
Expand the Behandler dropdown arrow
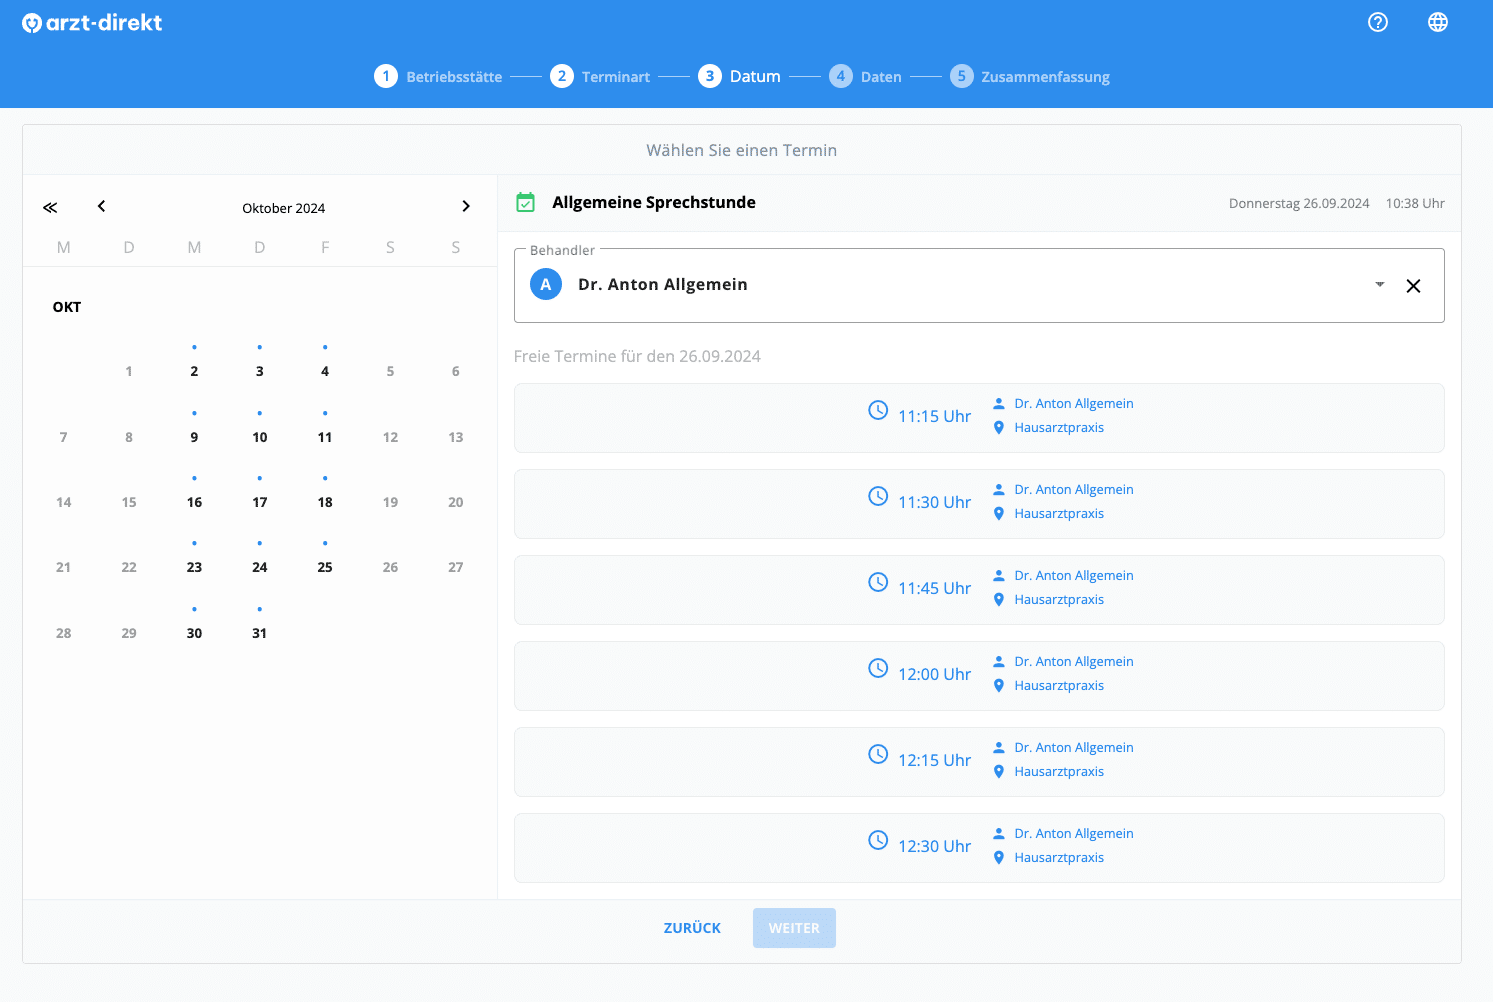pyautogui.click(x=1380, y=285)
